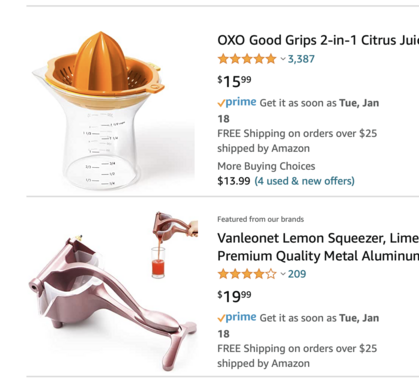Click the OXO five-star rating icons
419x381 pixels.
[x=247, y=59]
